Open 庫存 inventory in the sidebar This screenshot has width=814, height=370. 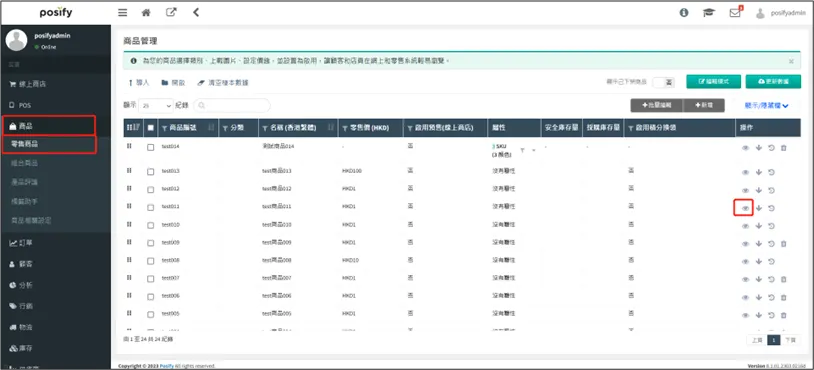56,348
